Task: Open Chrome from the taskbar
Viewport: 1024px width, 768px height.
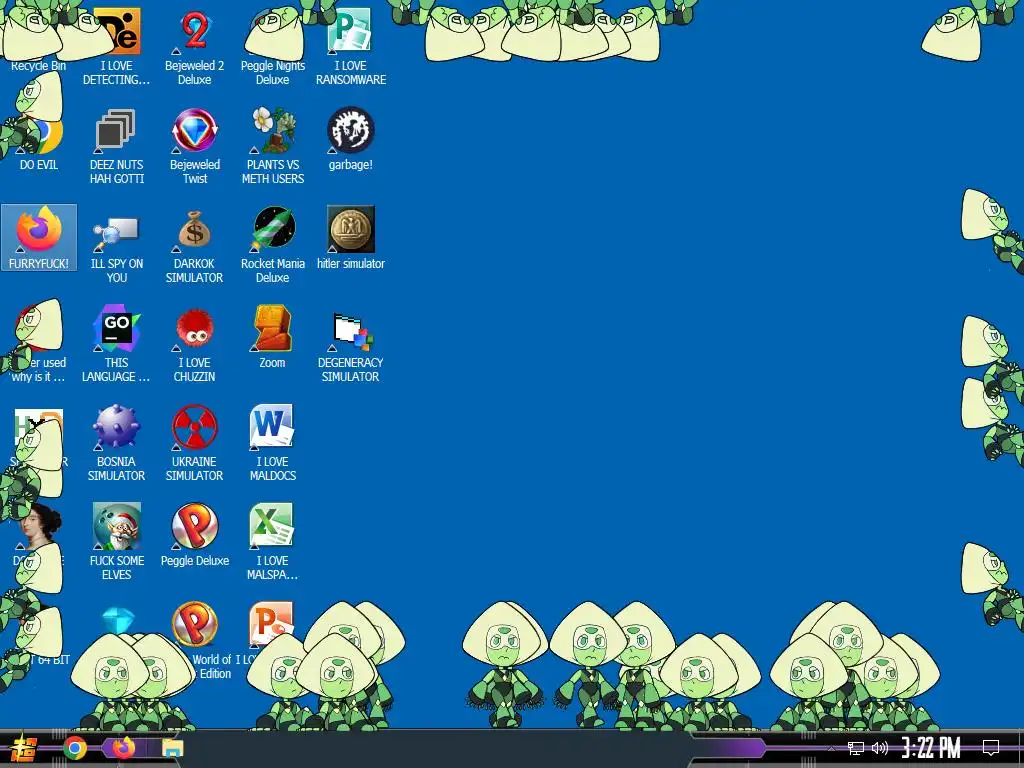Action: pyautogui.click(x=75, y=748)
